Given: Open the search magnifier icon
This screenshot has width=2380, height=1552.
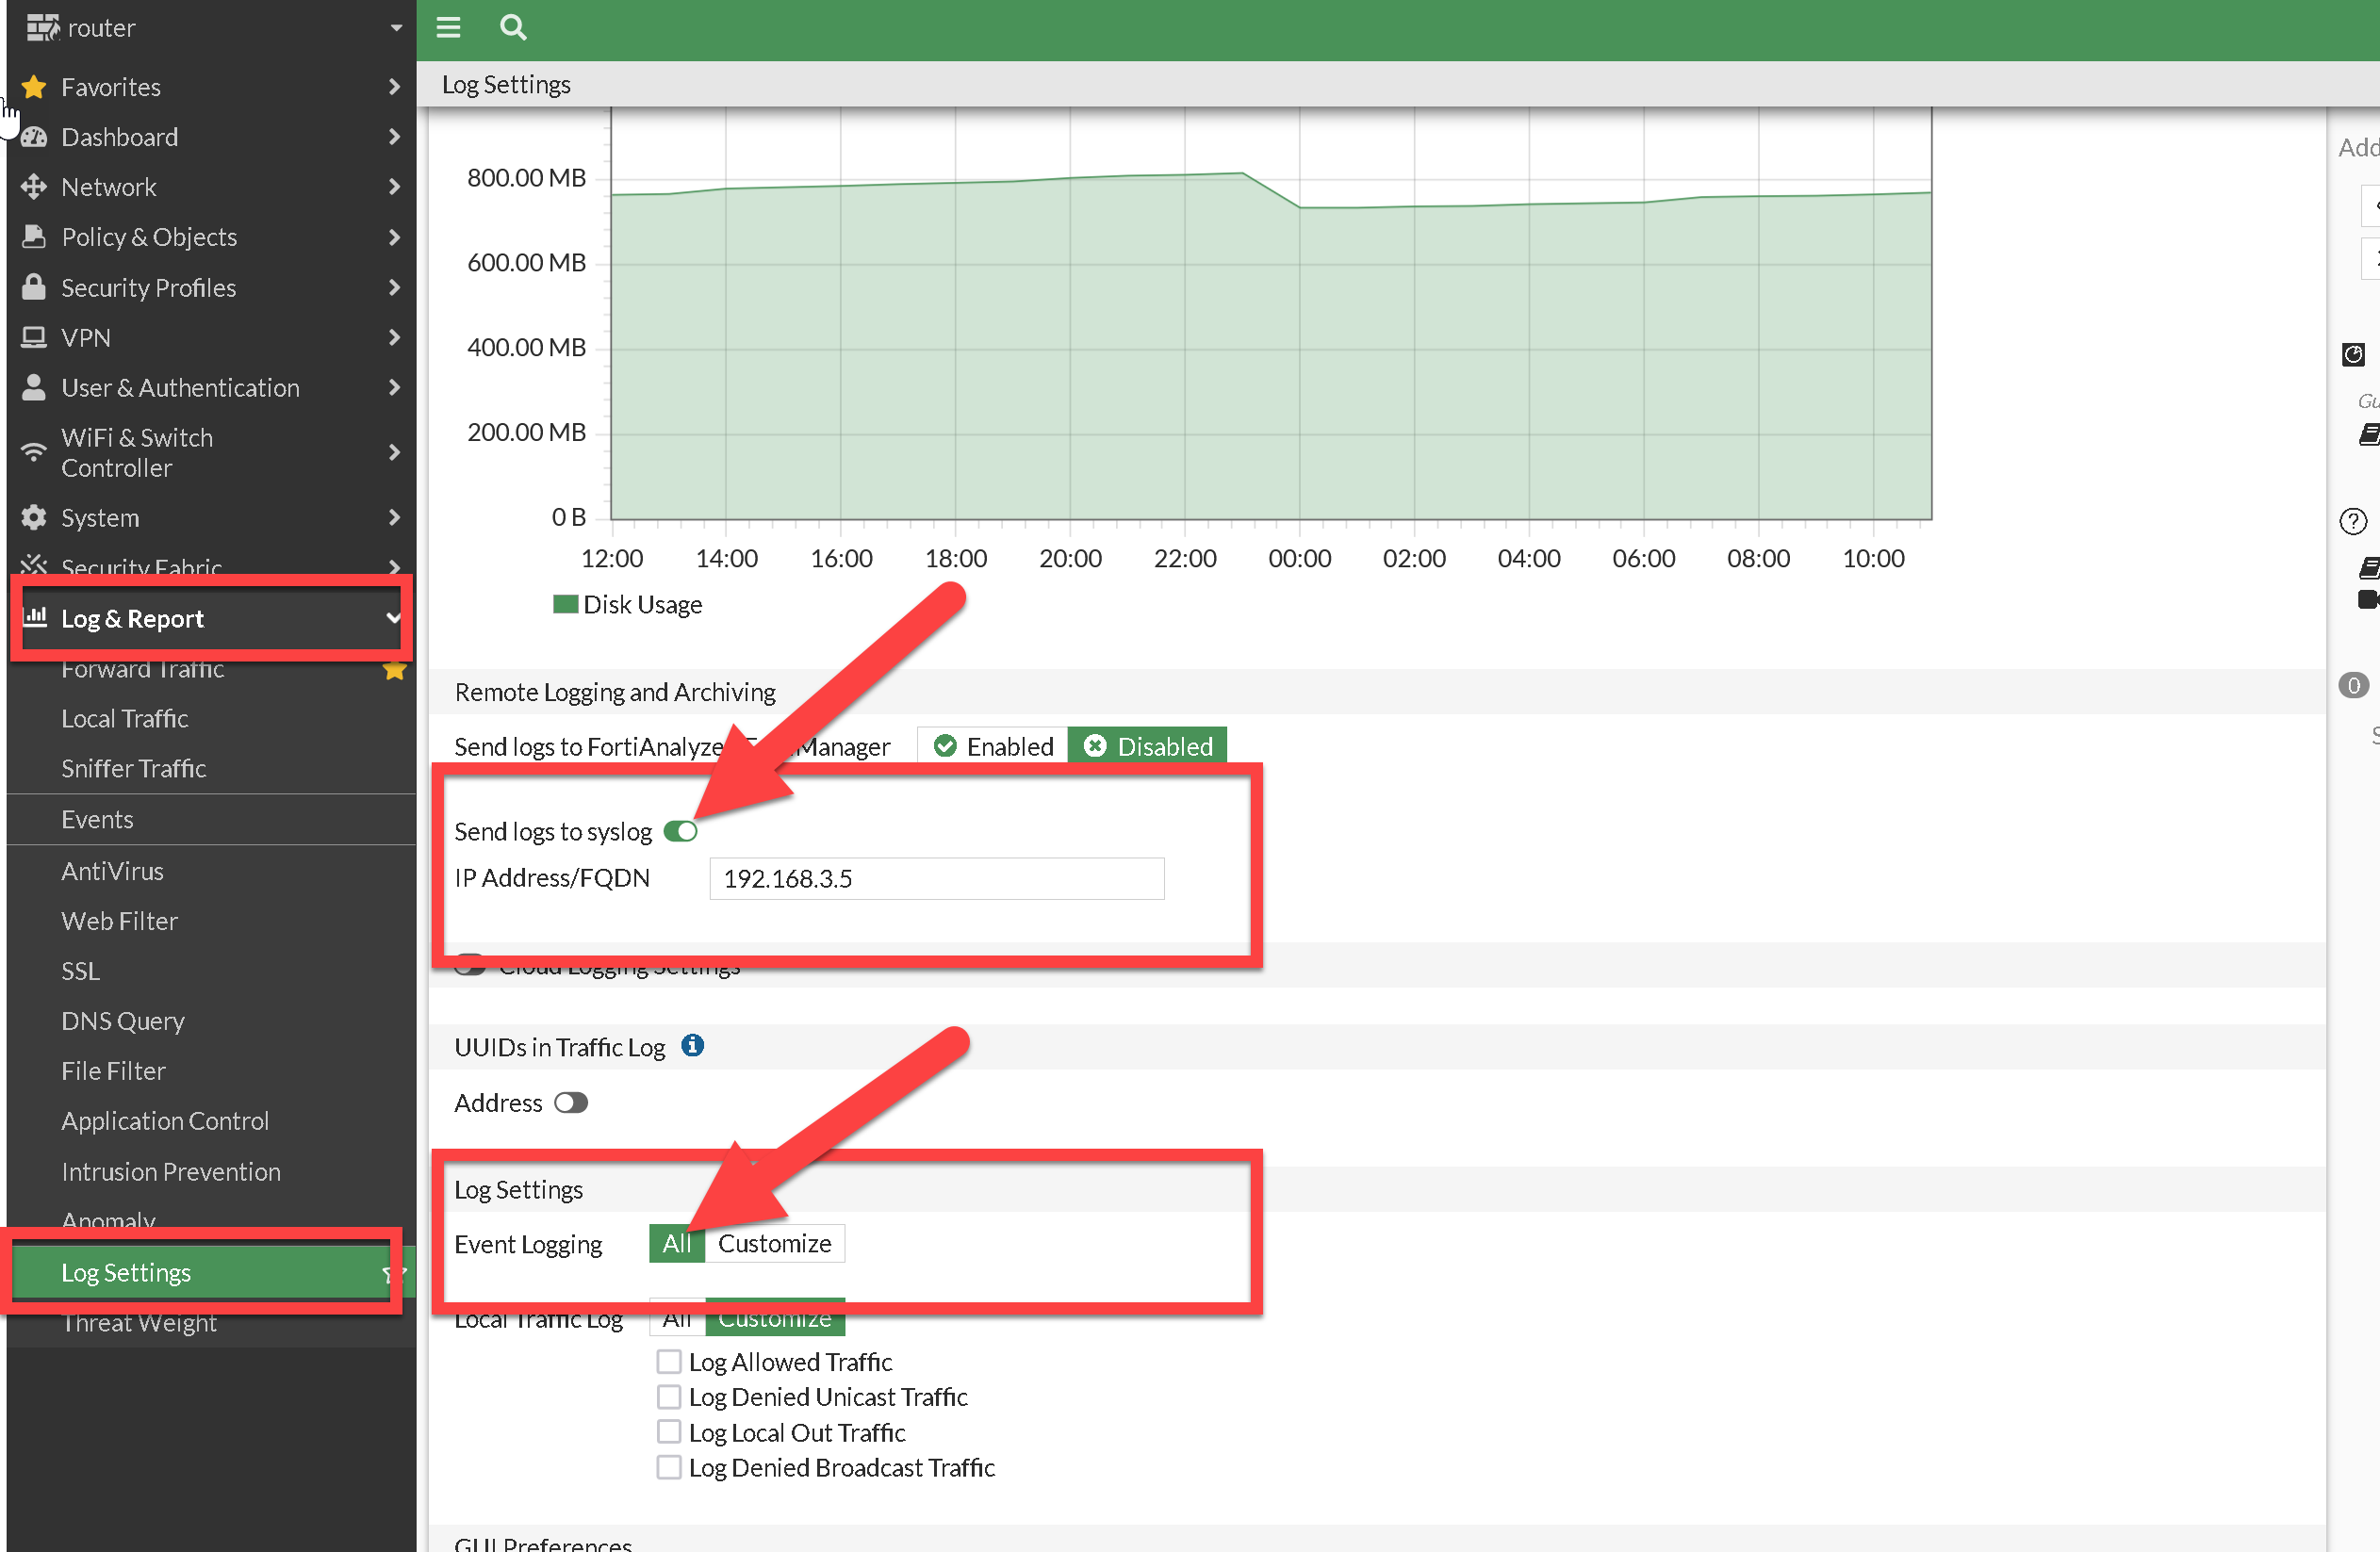Looking at the screenshot, I should point(513,27).
